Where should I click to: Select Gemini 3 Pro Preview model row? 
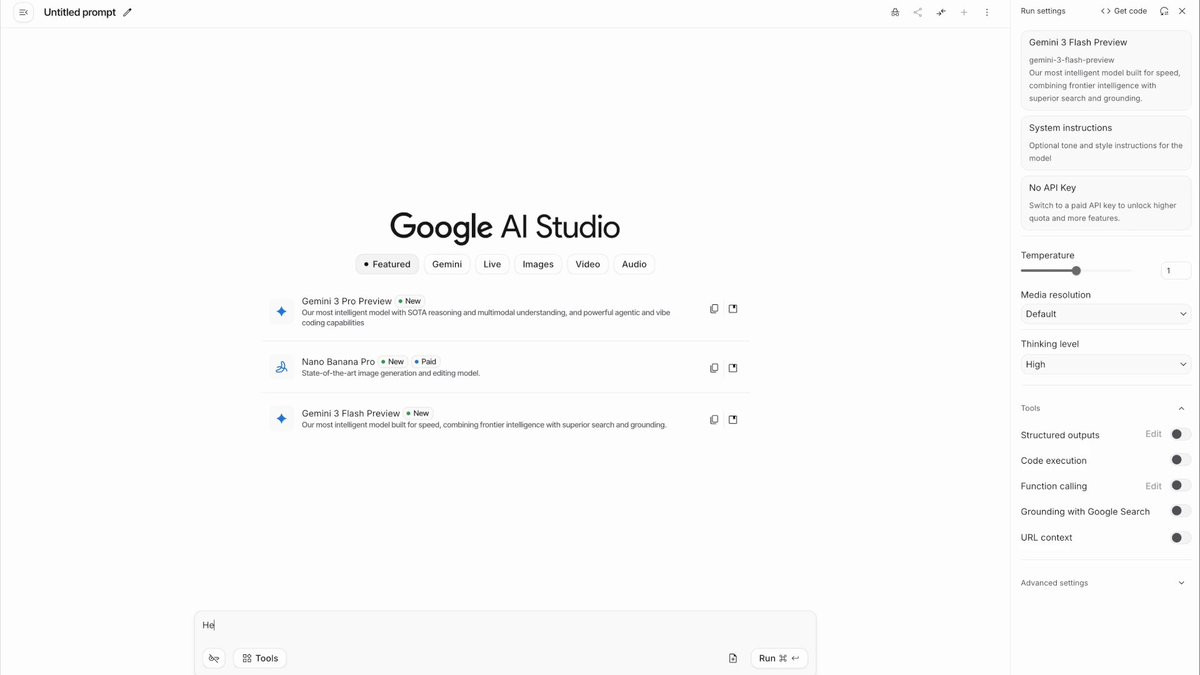pos(505,311)
